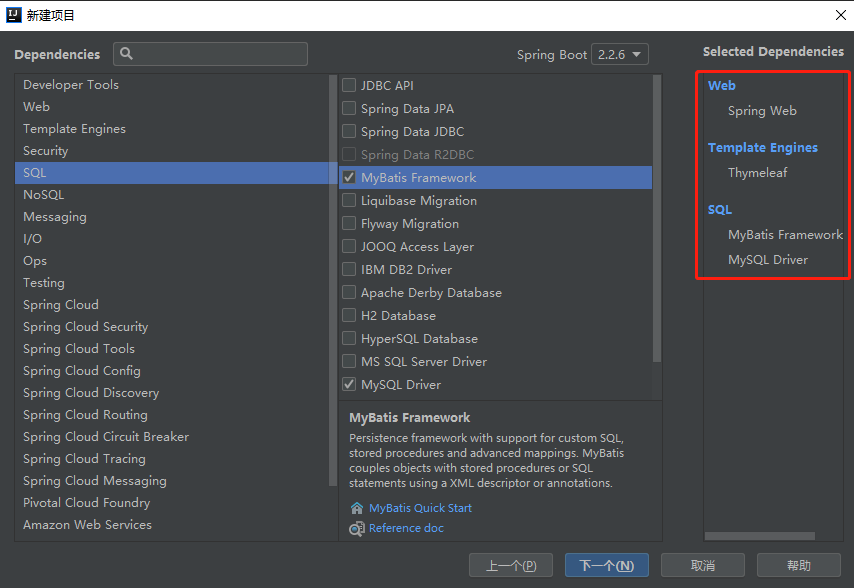Screen dimensions: 854x588
Task: Select the Spring Cloud Security category
Action: tap(85, 326)
